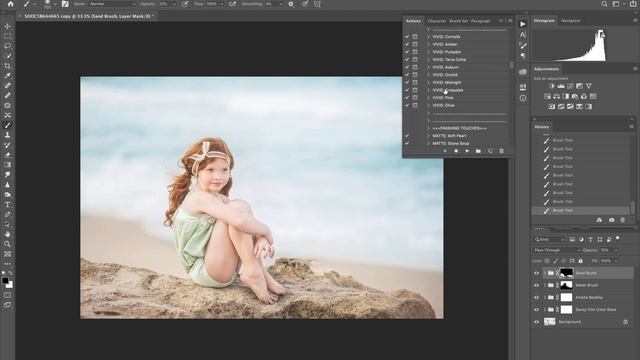This screenshot has width=640, height=360.
Task: Open the painting Mode dropdown in options bar
Action: point(113,4)
